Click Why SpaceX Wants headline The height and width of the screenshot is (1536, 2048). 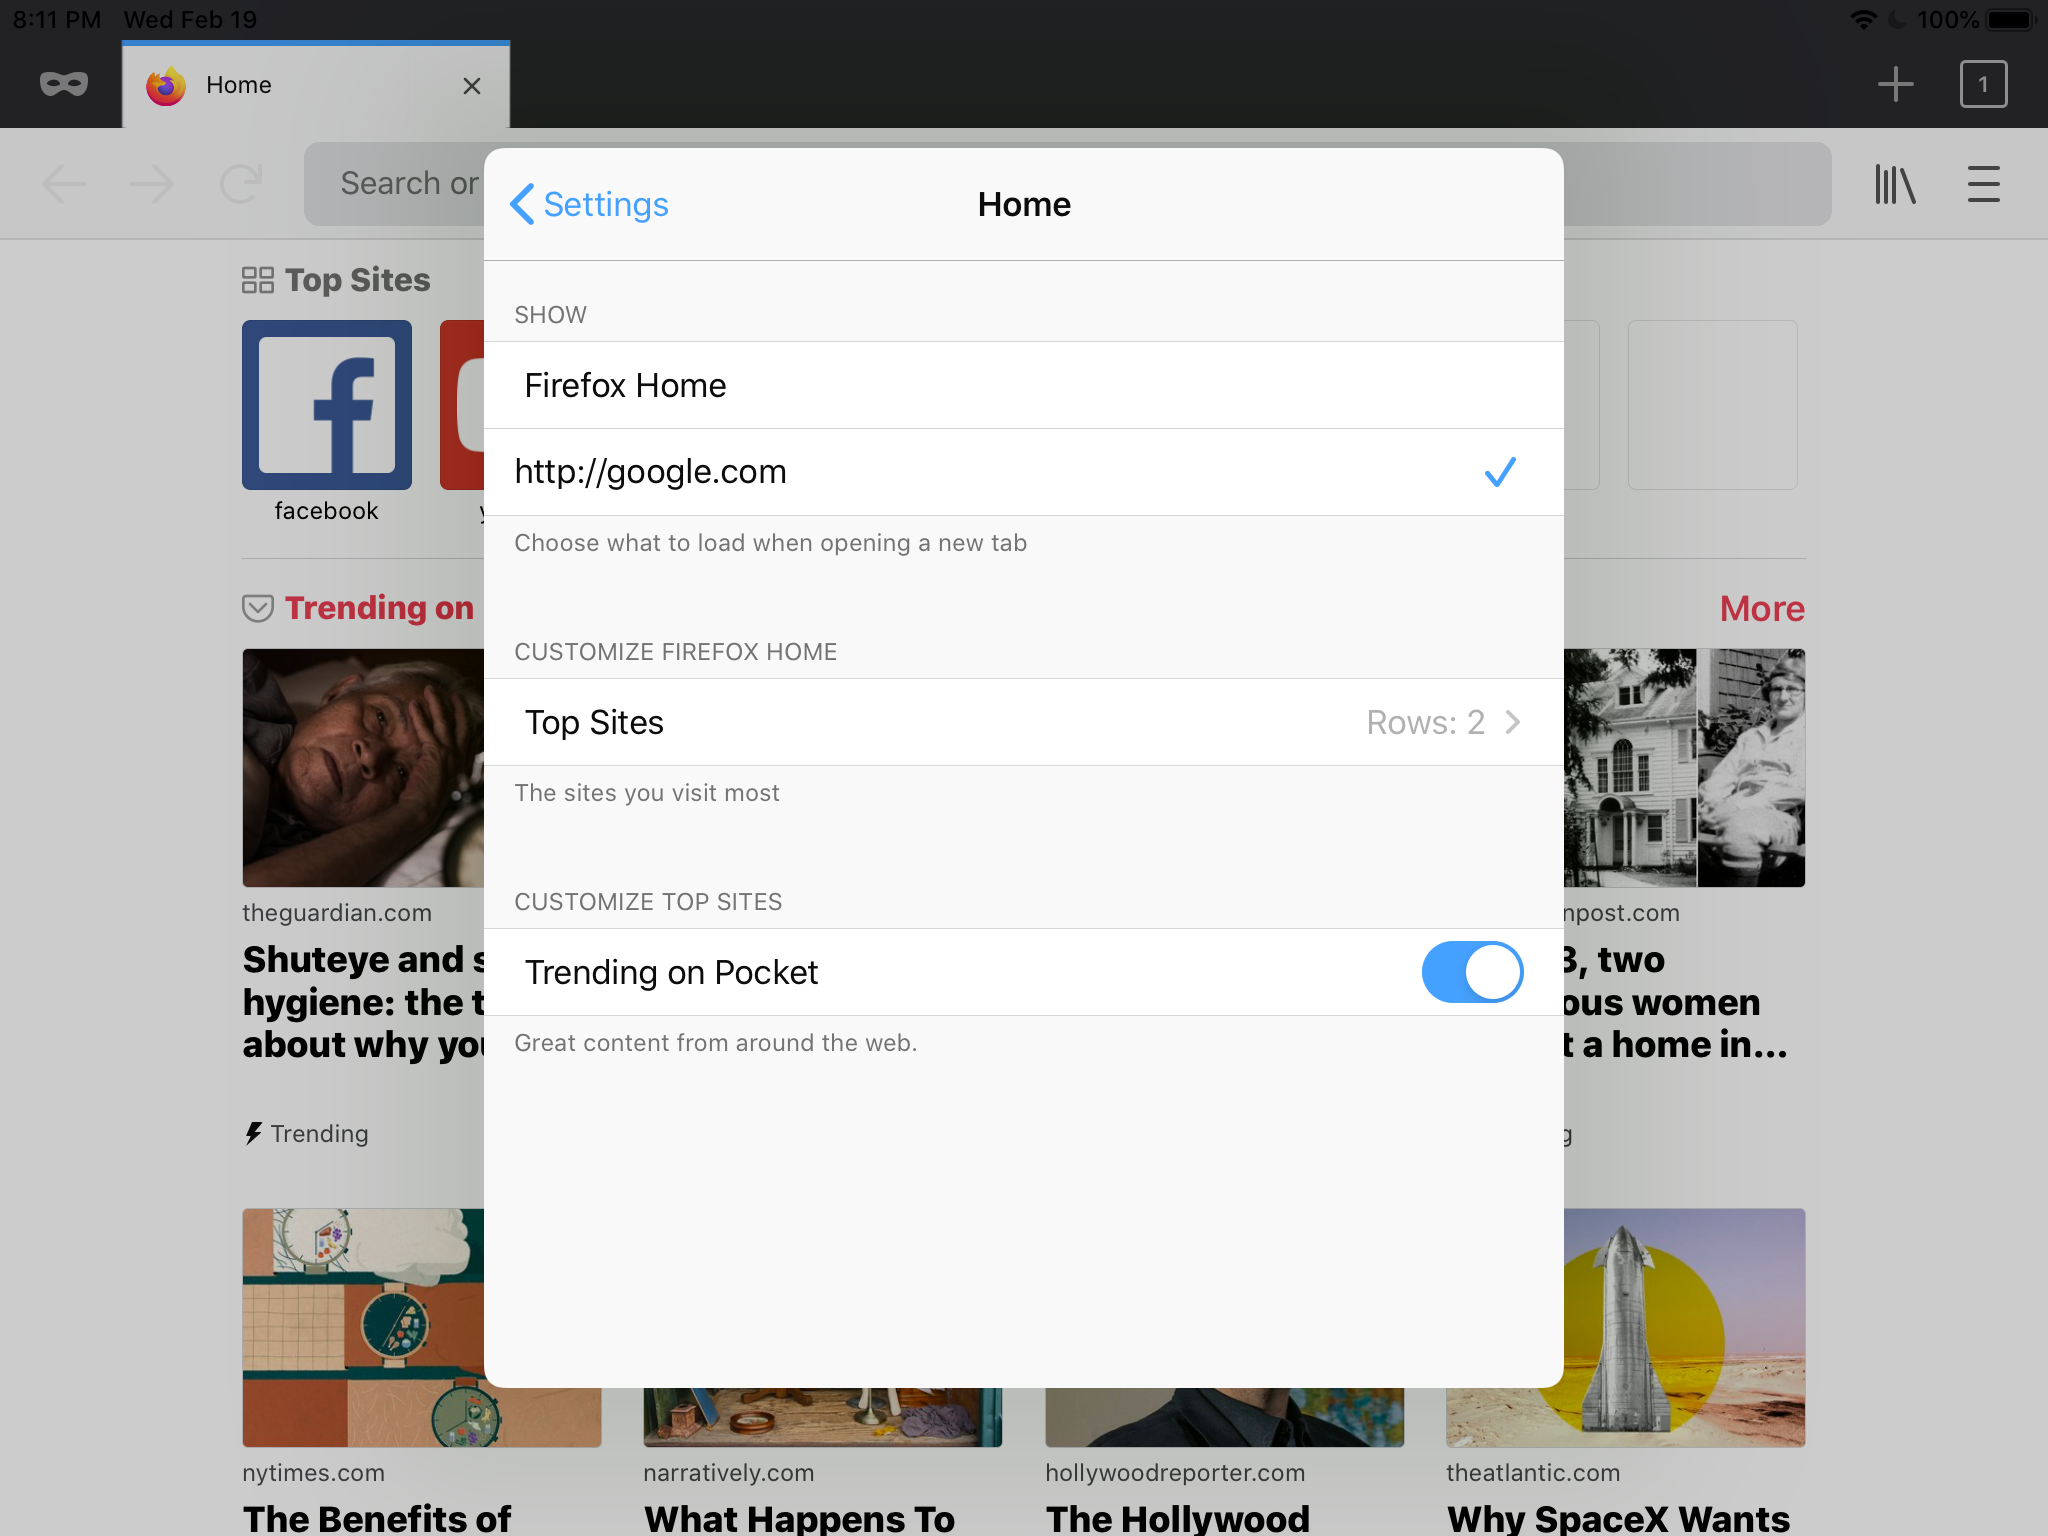click(1617, 1518)
